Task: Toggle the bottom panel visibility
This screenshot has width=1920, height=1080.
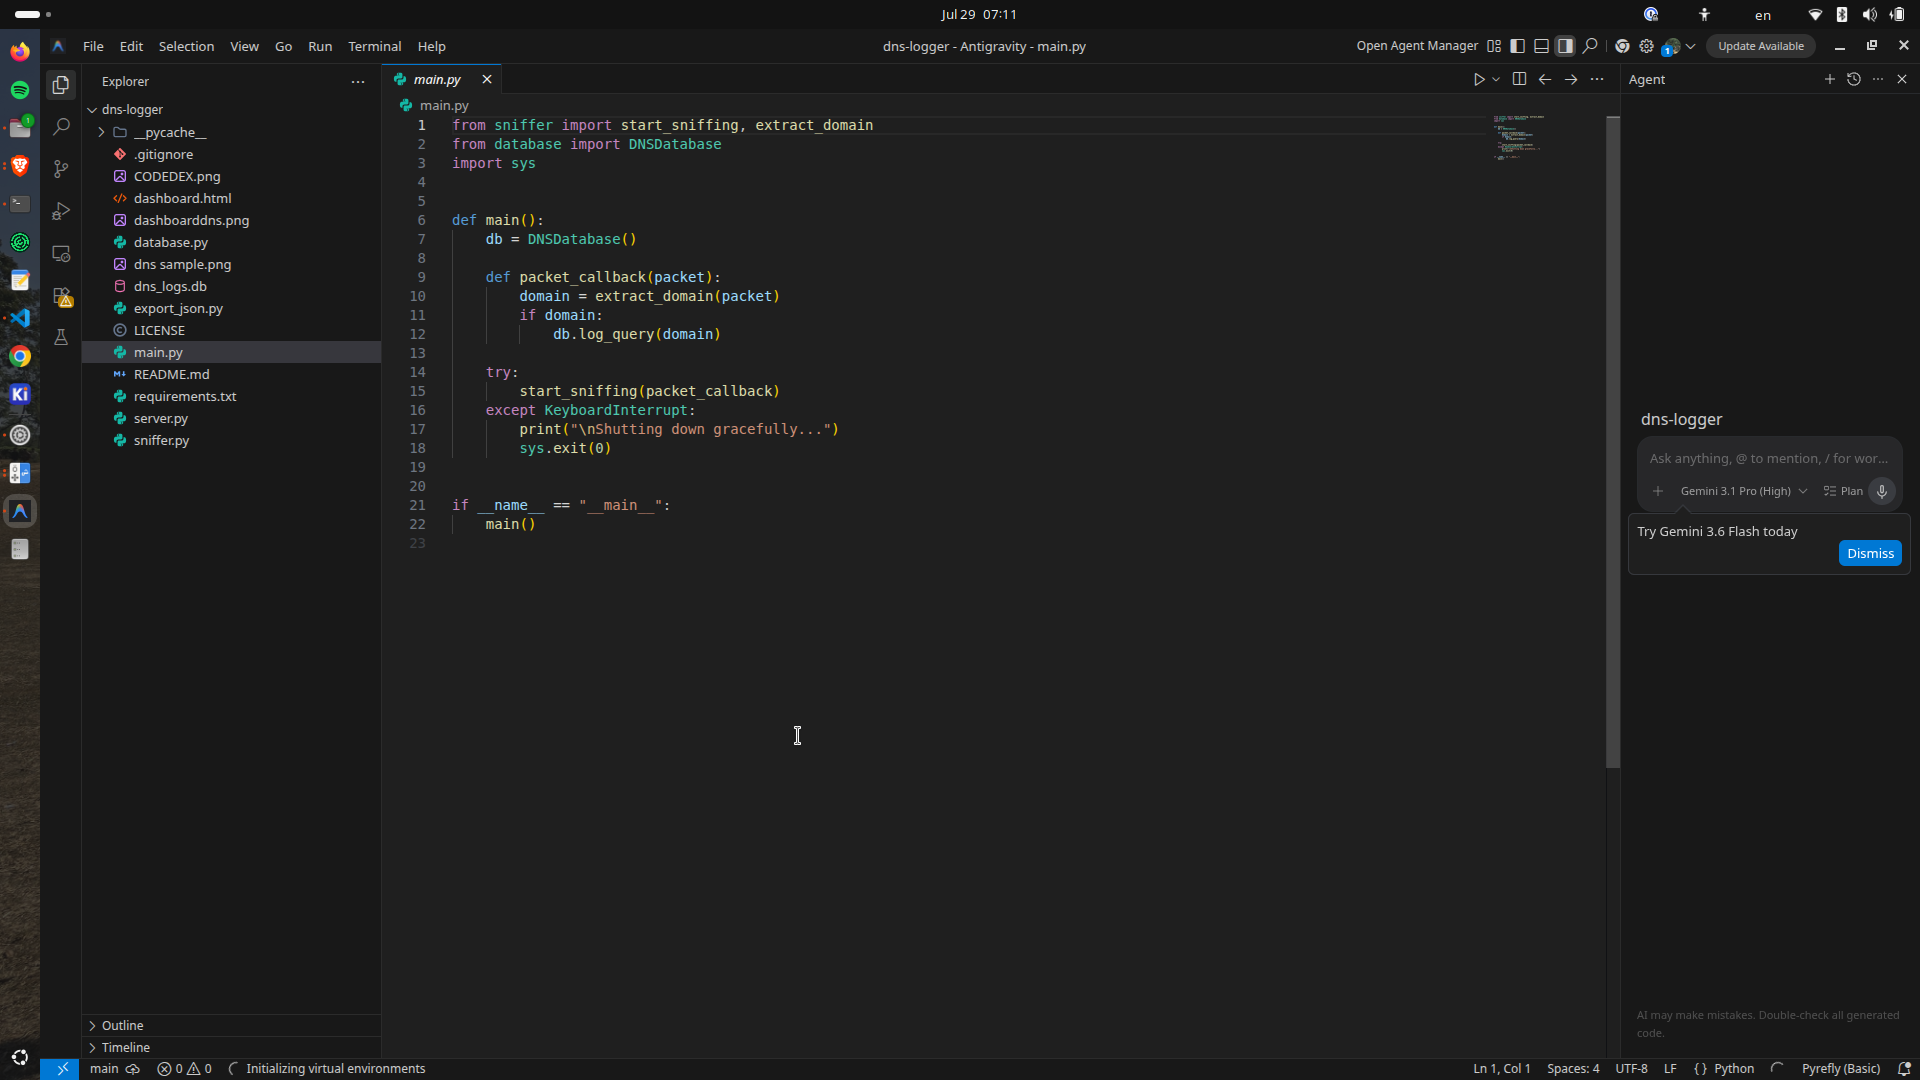Action: pos(1541,46)
